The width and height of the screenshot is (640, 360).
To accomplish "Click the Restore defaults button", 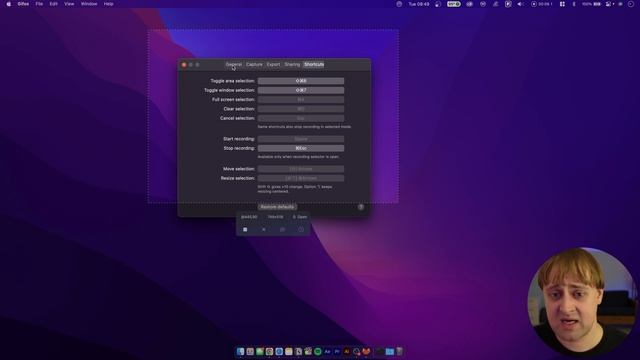I will tap(277, 207).
